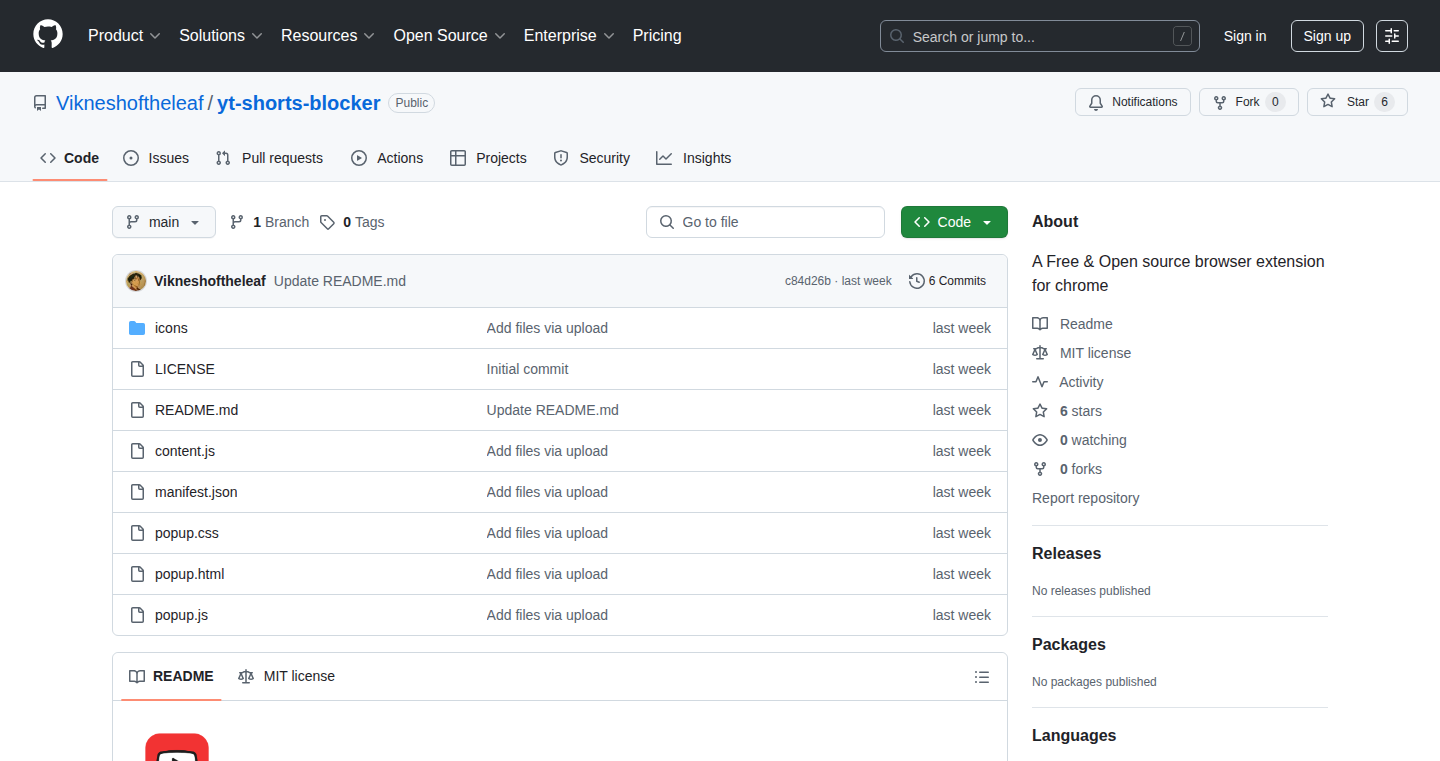1440x761 pixels.
Task: Expand the Product menu
Action: tap(124, 35)
